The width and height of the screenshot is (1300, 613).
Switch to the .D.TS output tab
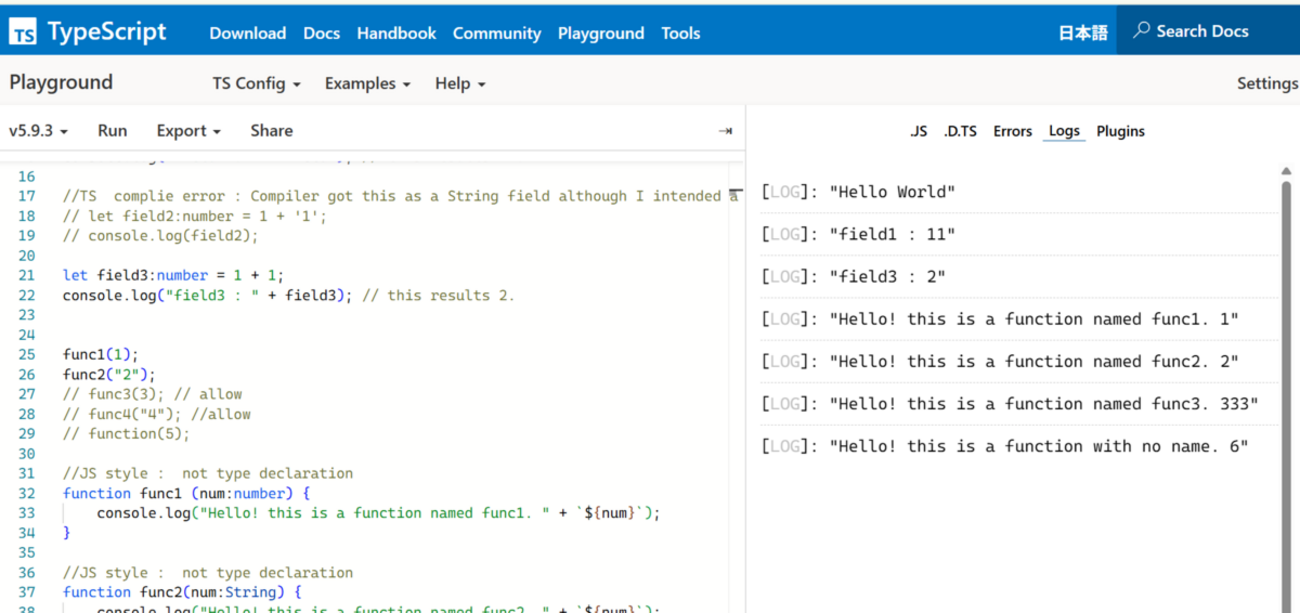point(960,131)
